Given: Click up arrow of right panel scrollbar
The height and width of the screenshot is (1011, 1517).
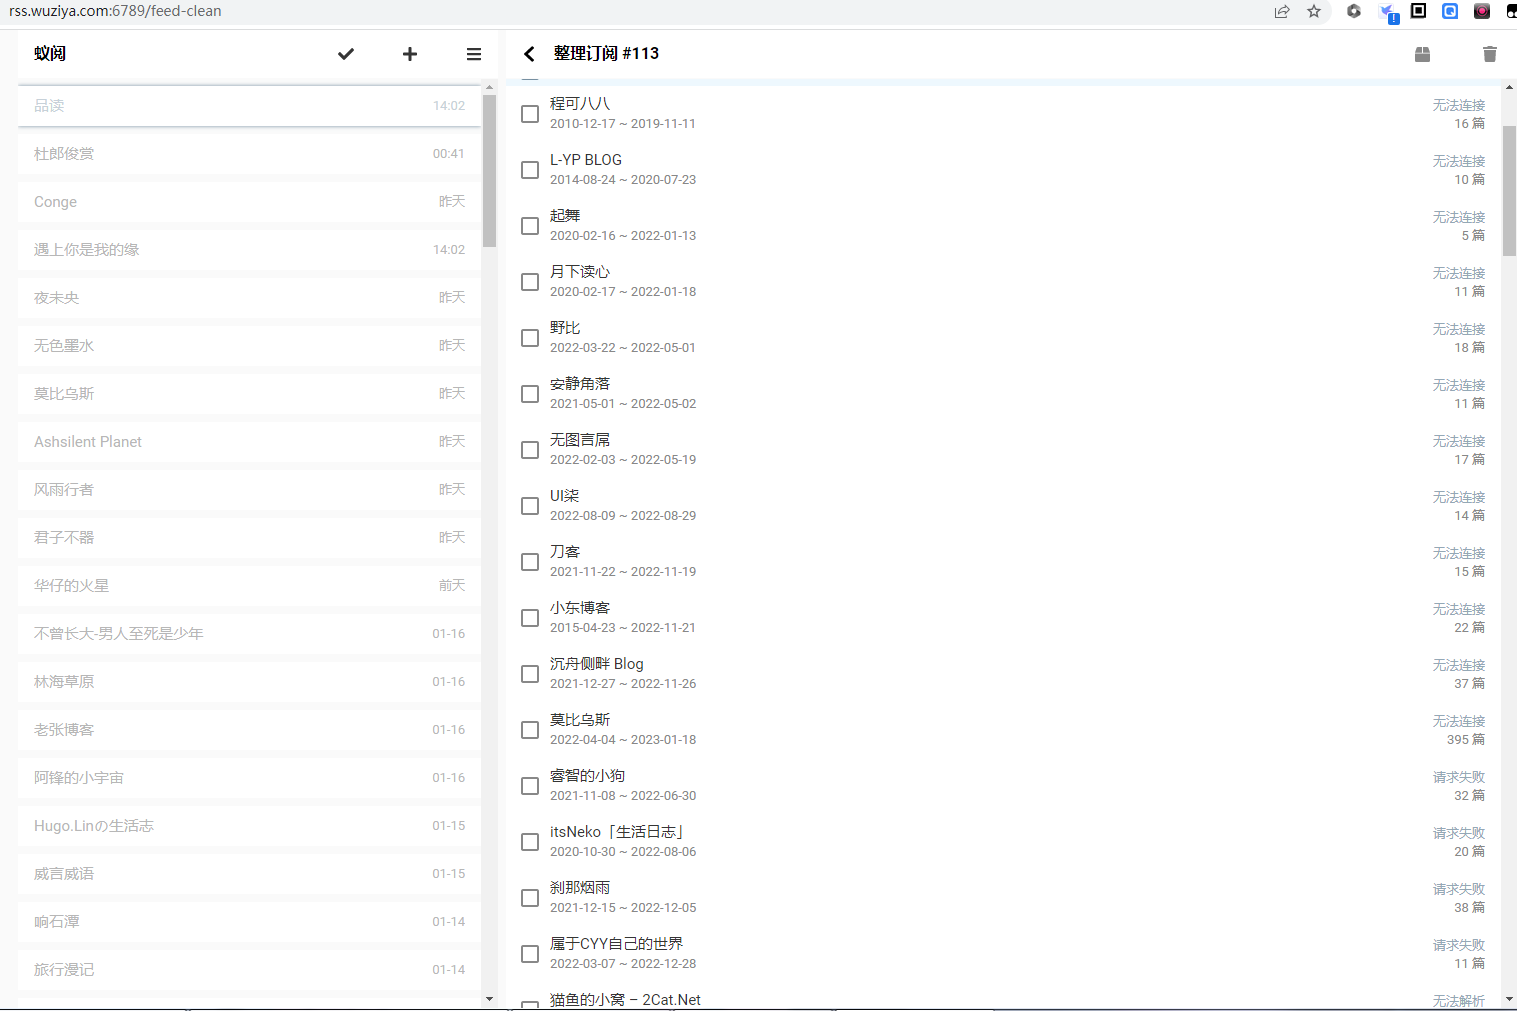Looking at the screenshot, I should [x=1509, y=88].
